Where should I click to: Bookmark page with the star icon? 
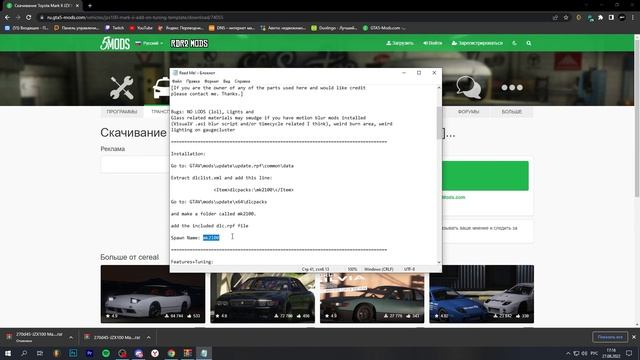click(x=566, y=18)
